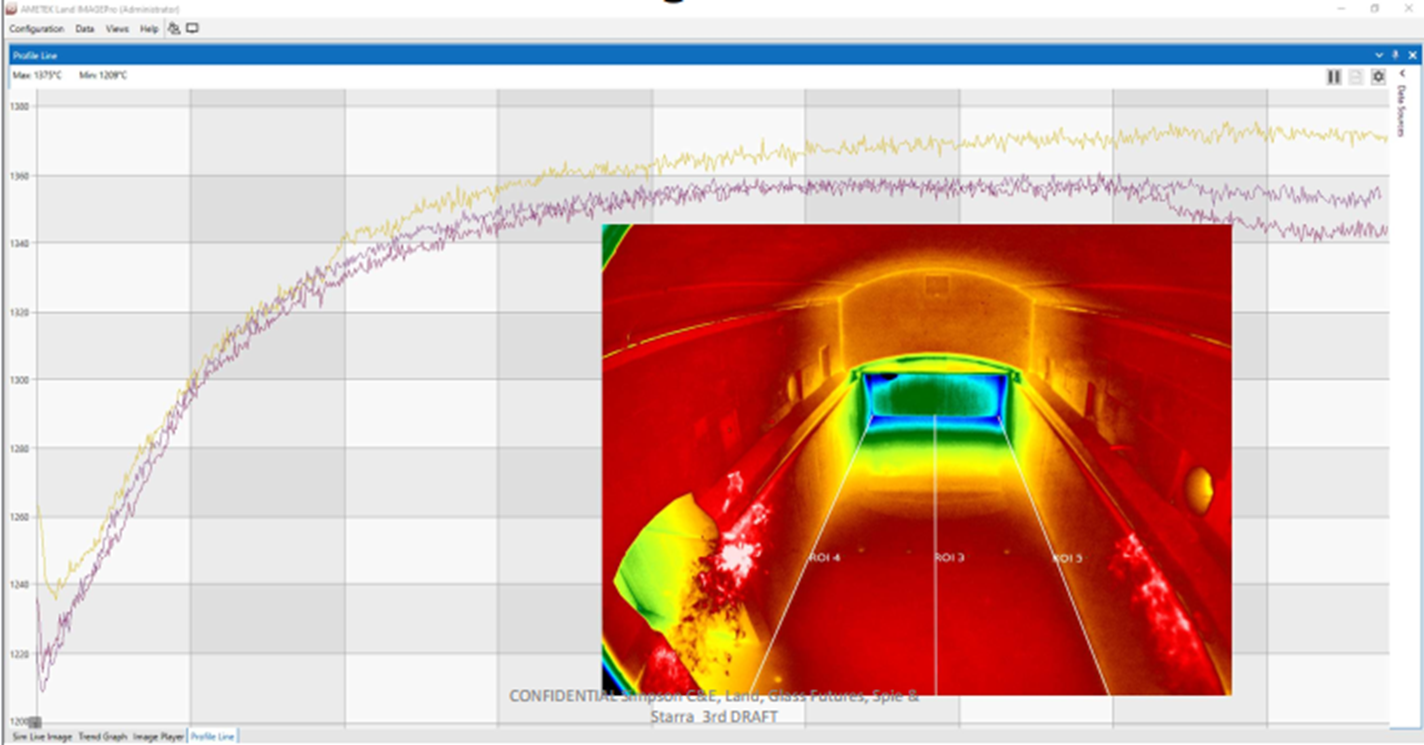The image size is (1424, 745).
Task: Open the AMETEK IMAGEPro application icon menu
Action: click(10, 7)
